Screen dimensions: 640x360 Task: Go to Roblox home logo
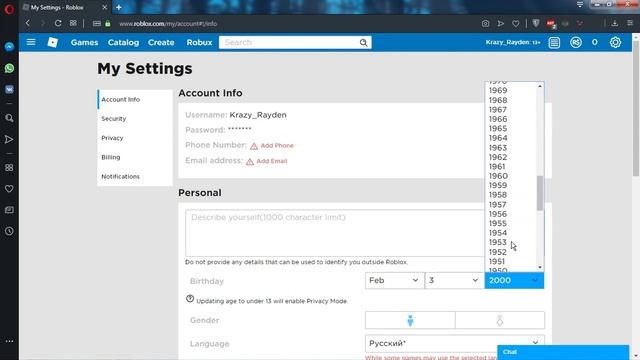(x=53, y=42)
